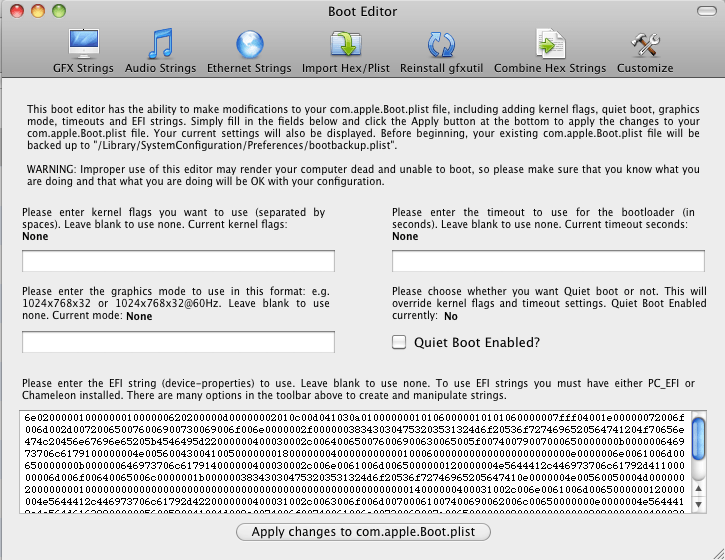Click the EFI text area scroll up arrow
The height and width of the screenshot is (560, 725).
(699, 488)
